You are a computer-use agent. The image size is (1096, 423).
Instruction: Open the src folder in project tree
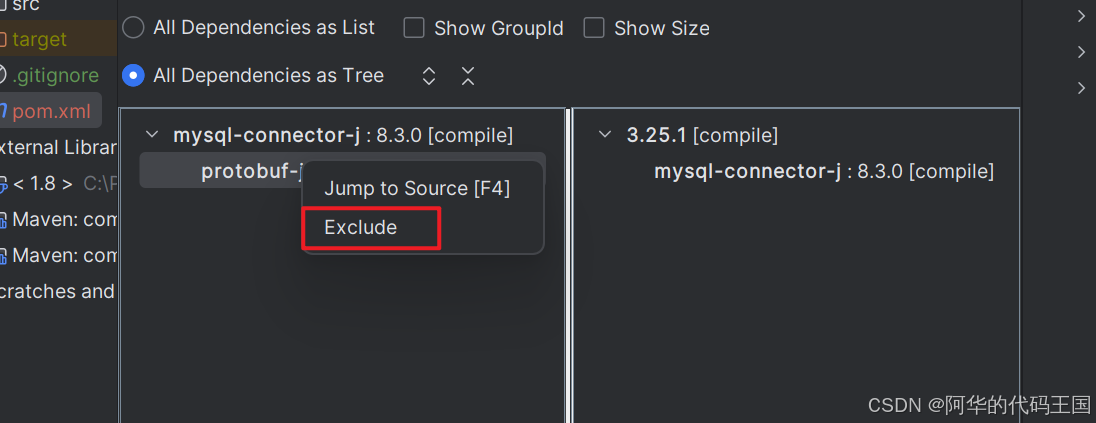point(25,6)
